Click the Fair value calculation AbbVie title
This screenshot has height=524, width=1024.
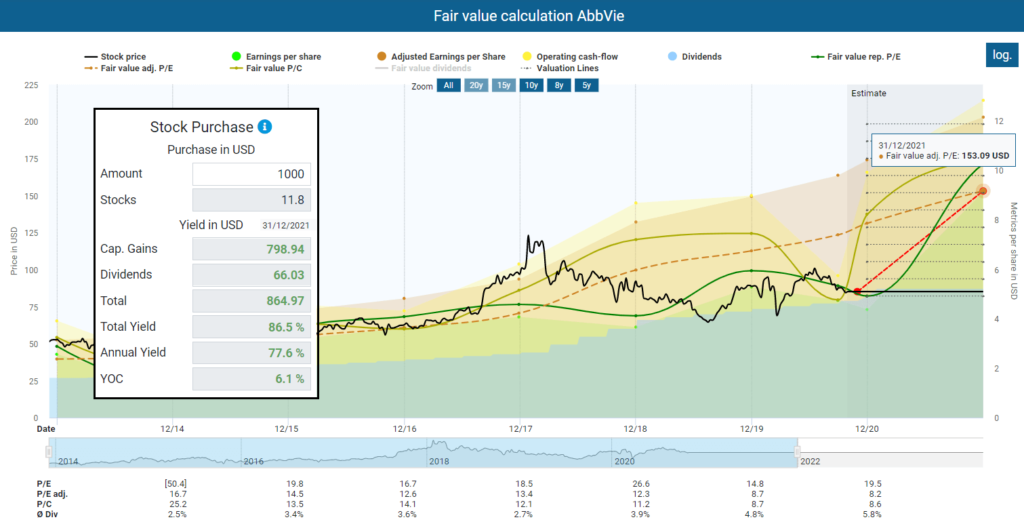click(529, 16)
